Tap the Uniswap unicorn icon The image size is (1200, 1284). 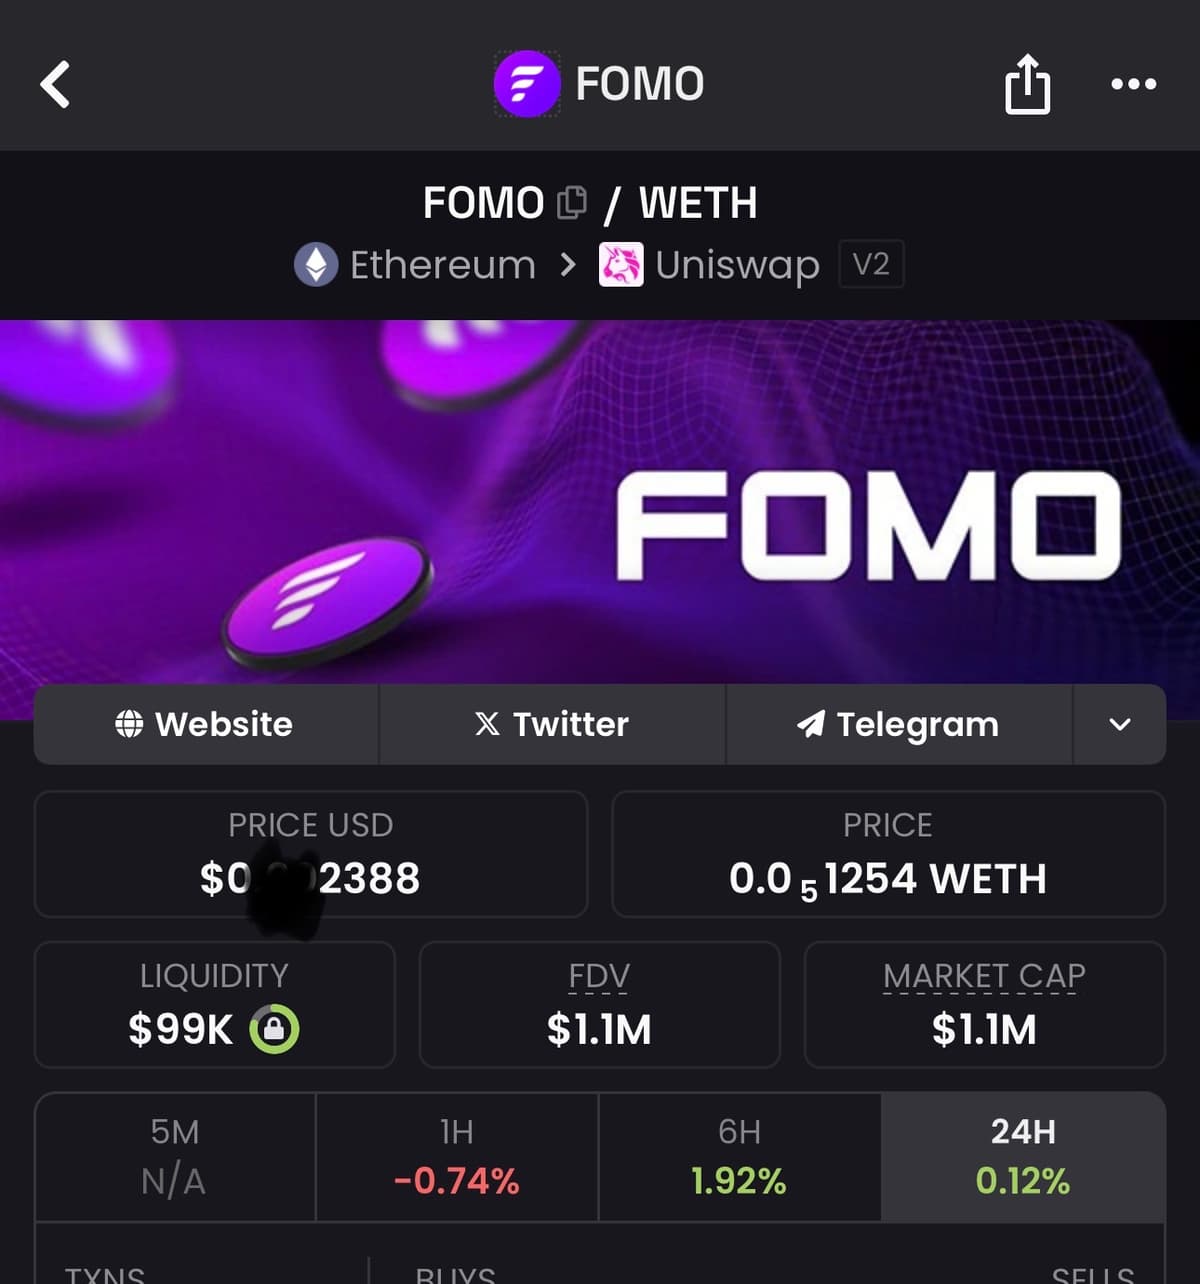(x=621, y=265)
